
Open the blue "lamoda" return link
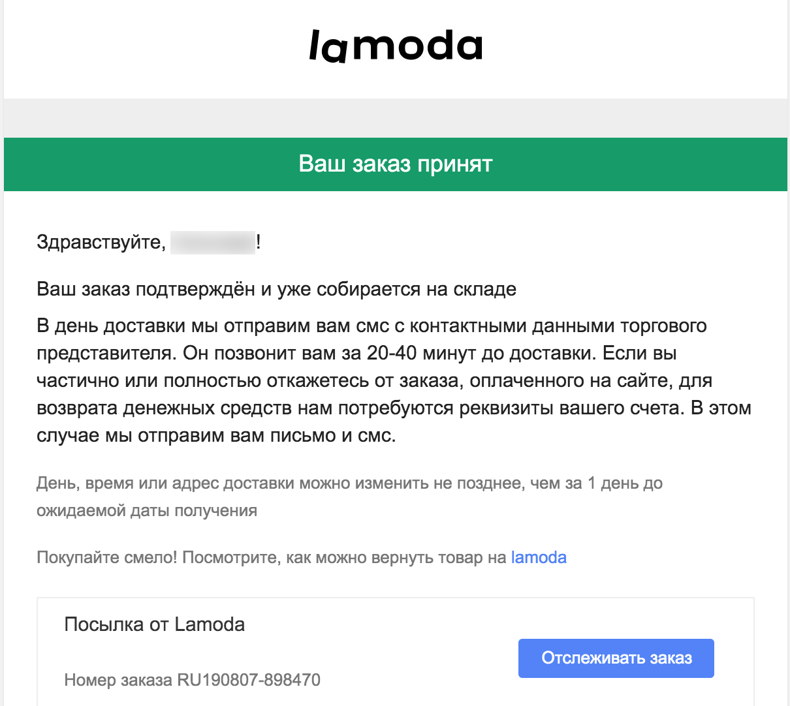click(x=538, y=557)
